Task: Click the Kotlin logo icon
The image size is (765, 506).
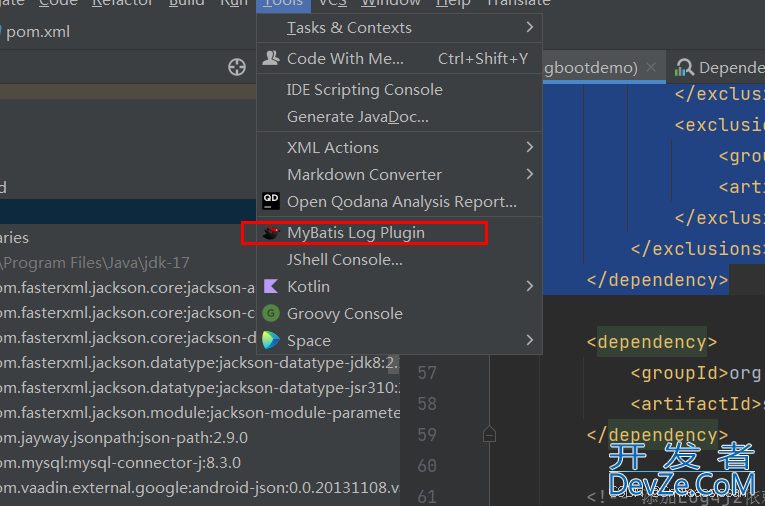Action: click(x=271, y=286)
